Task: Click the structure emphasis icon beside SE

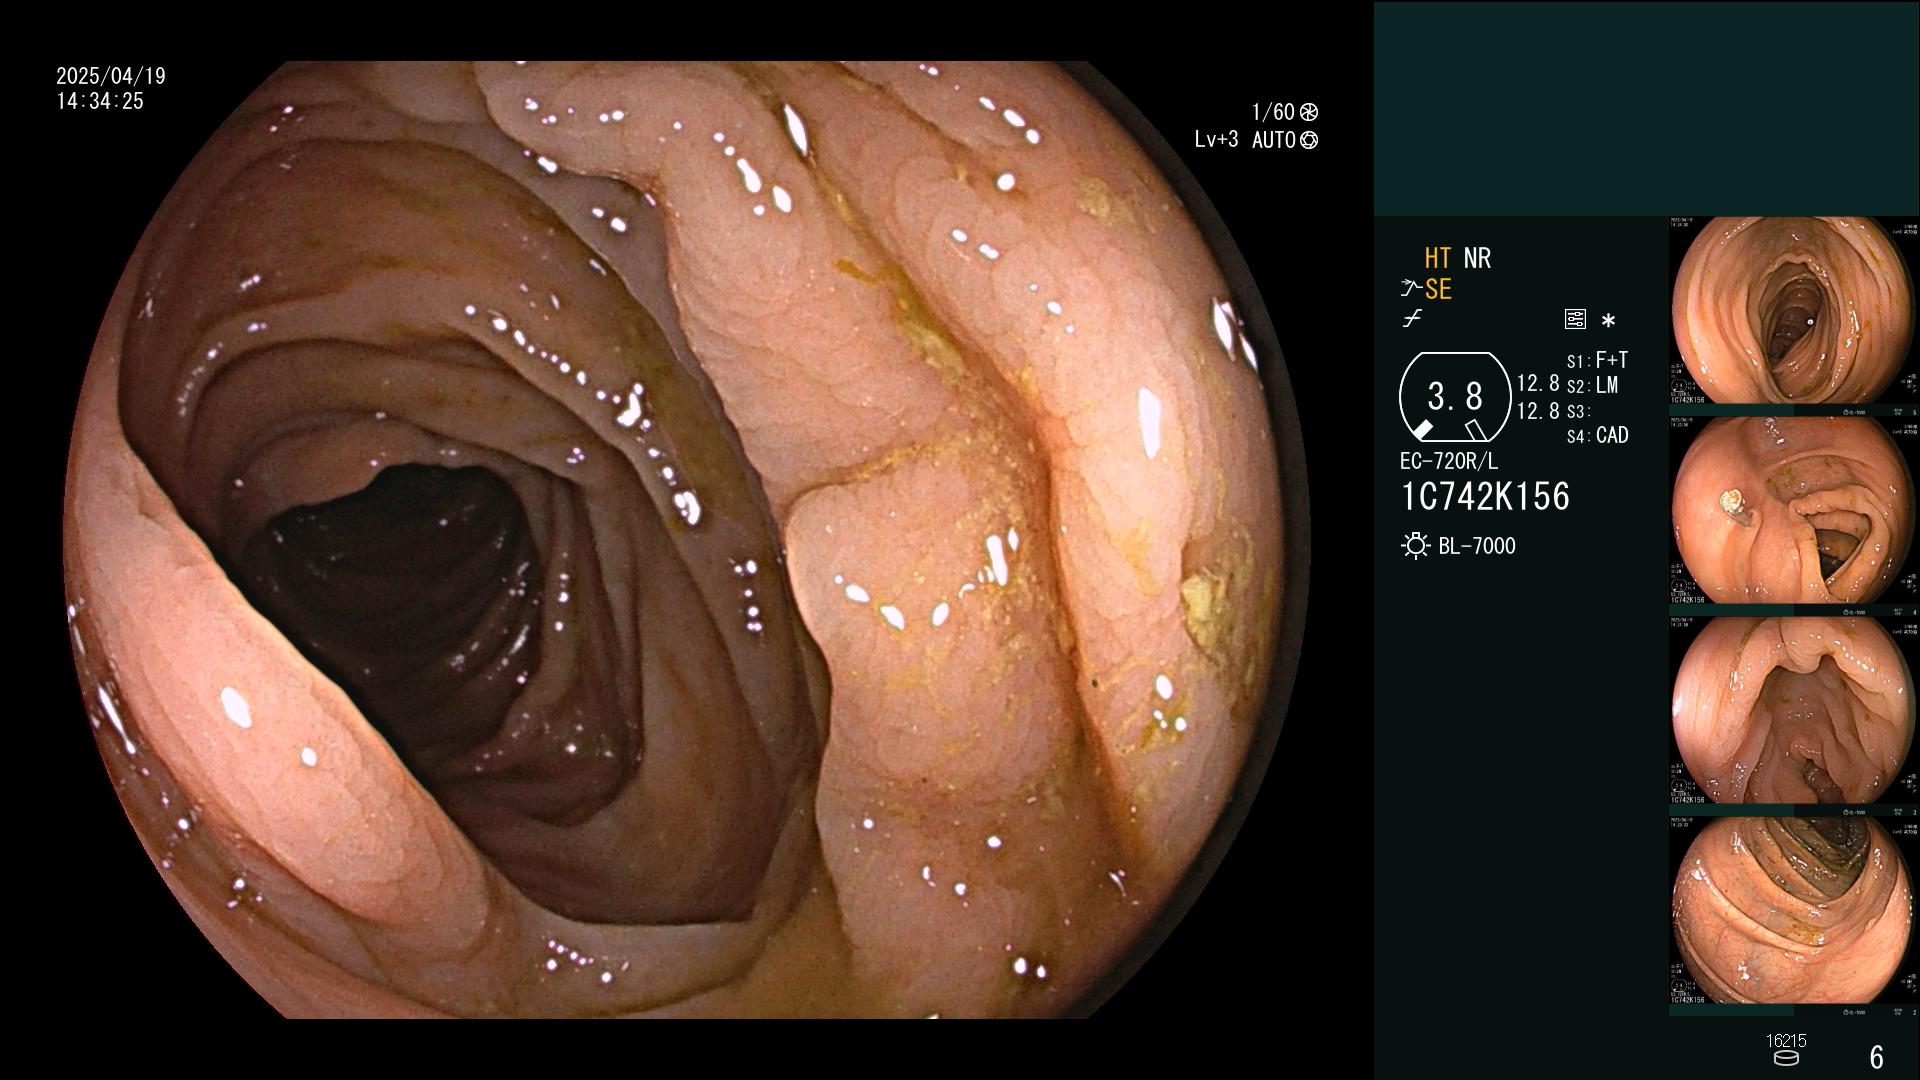Action: 1411,289
